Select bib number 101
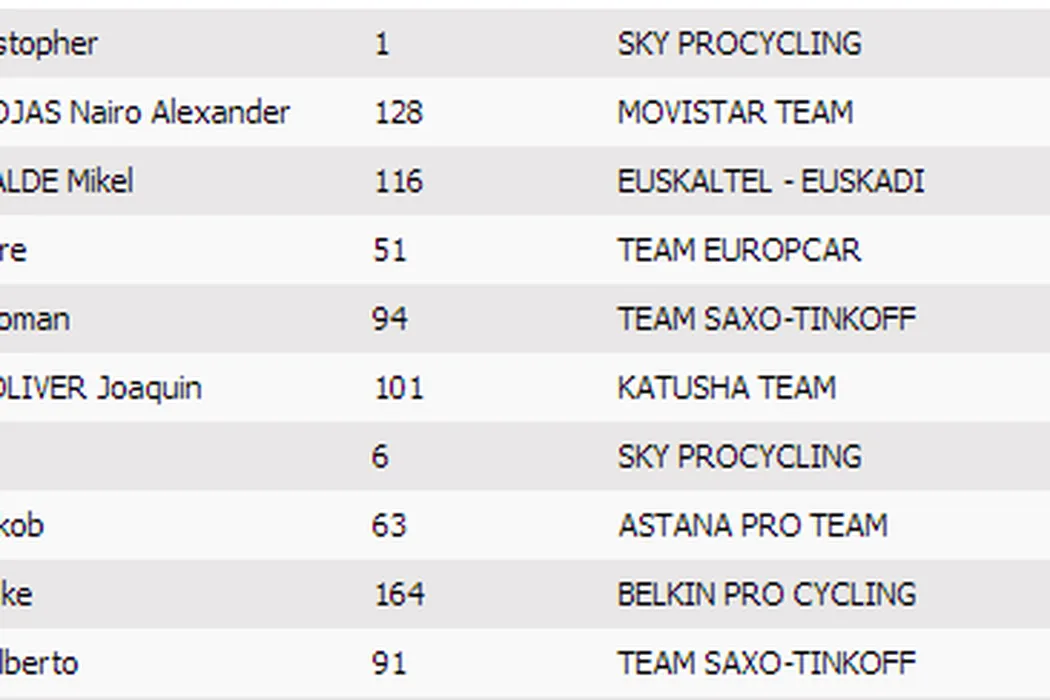 398,388
